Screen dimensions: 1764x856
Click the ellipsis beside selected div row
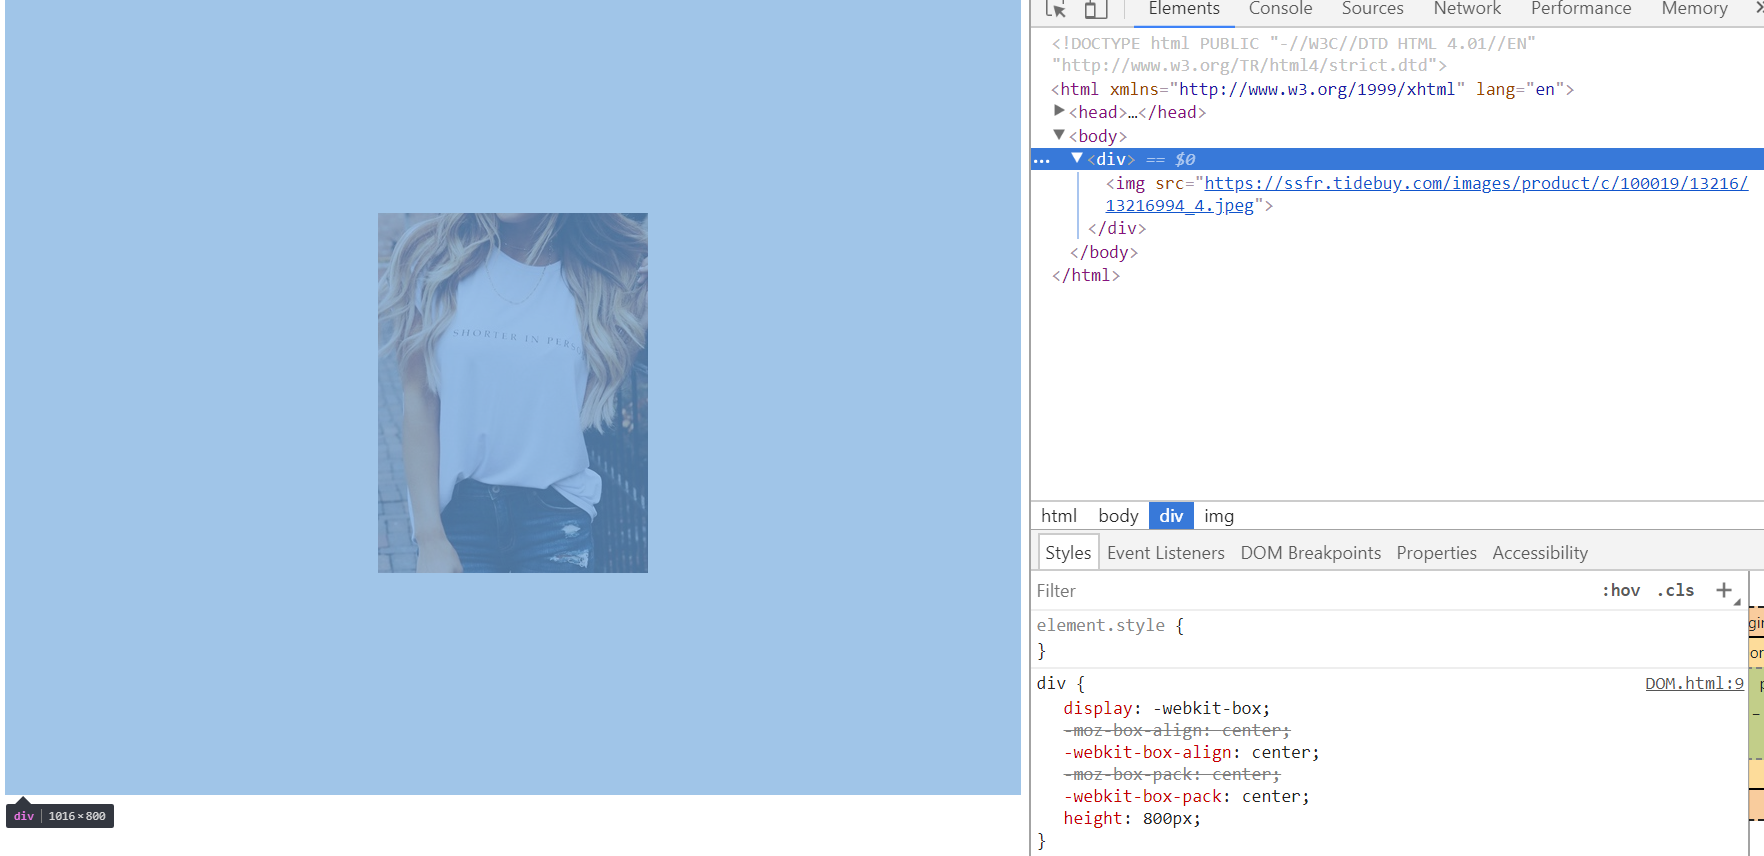point(1042,160)
